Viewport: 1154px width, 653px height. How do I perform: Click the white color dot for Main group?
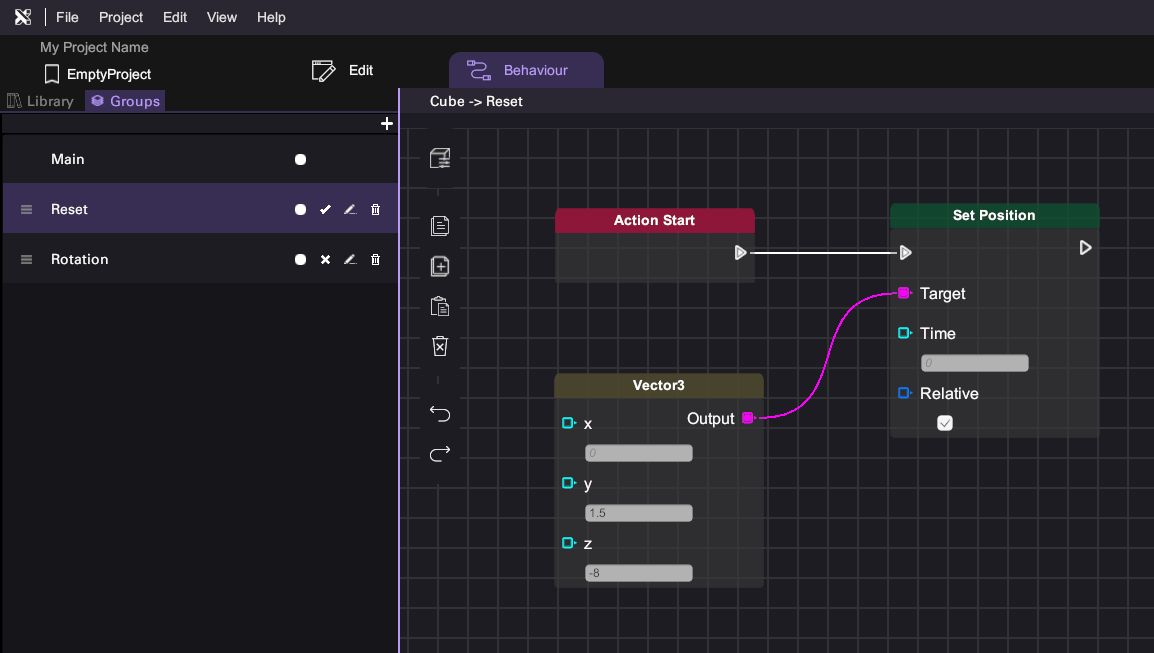(300, 160)
